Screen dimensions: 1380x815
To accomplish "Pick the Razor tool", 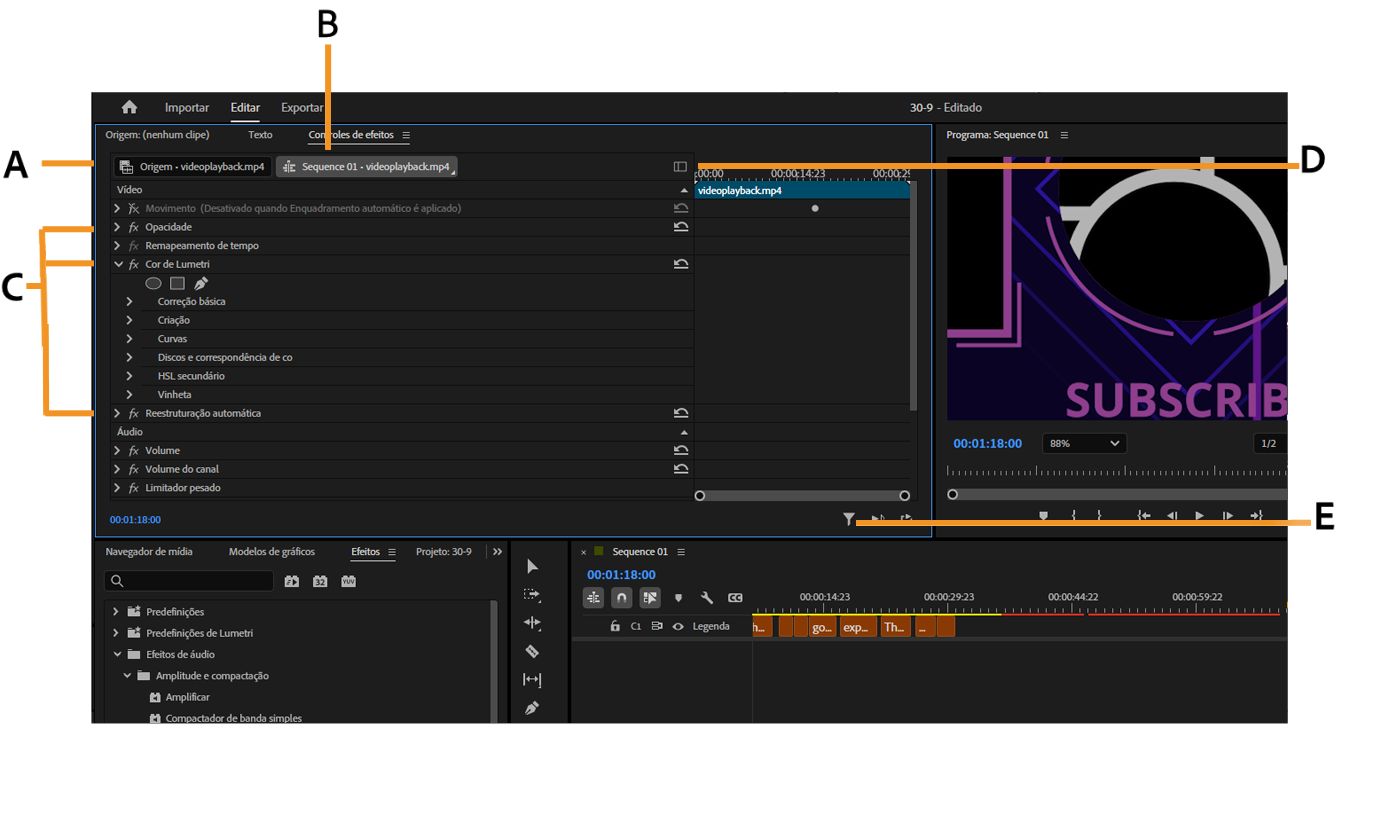I will (x=532, y=651).
